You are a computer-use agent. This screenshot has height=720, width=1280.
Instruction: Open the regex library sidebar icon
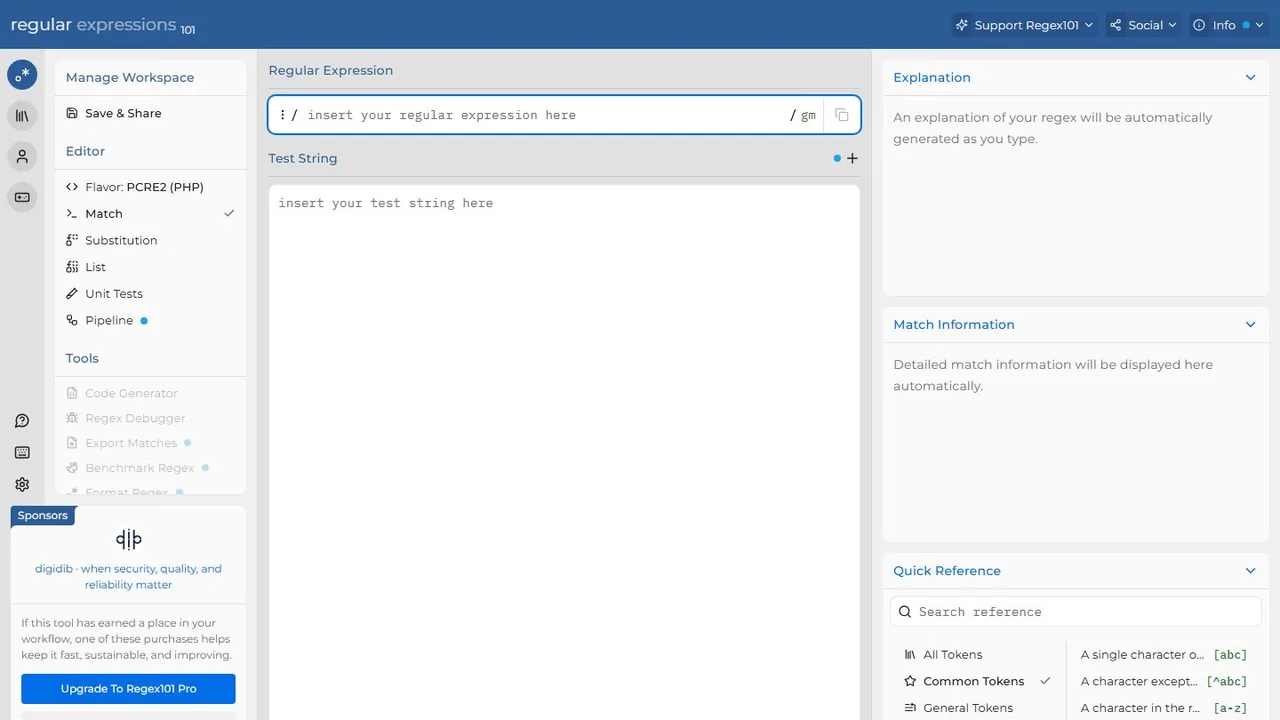pos(22,115)
